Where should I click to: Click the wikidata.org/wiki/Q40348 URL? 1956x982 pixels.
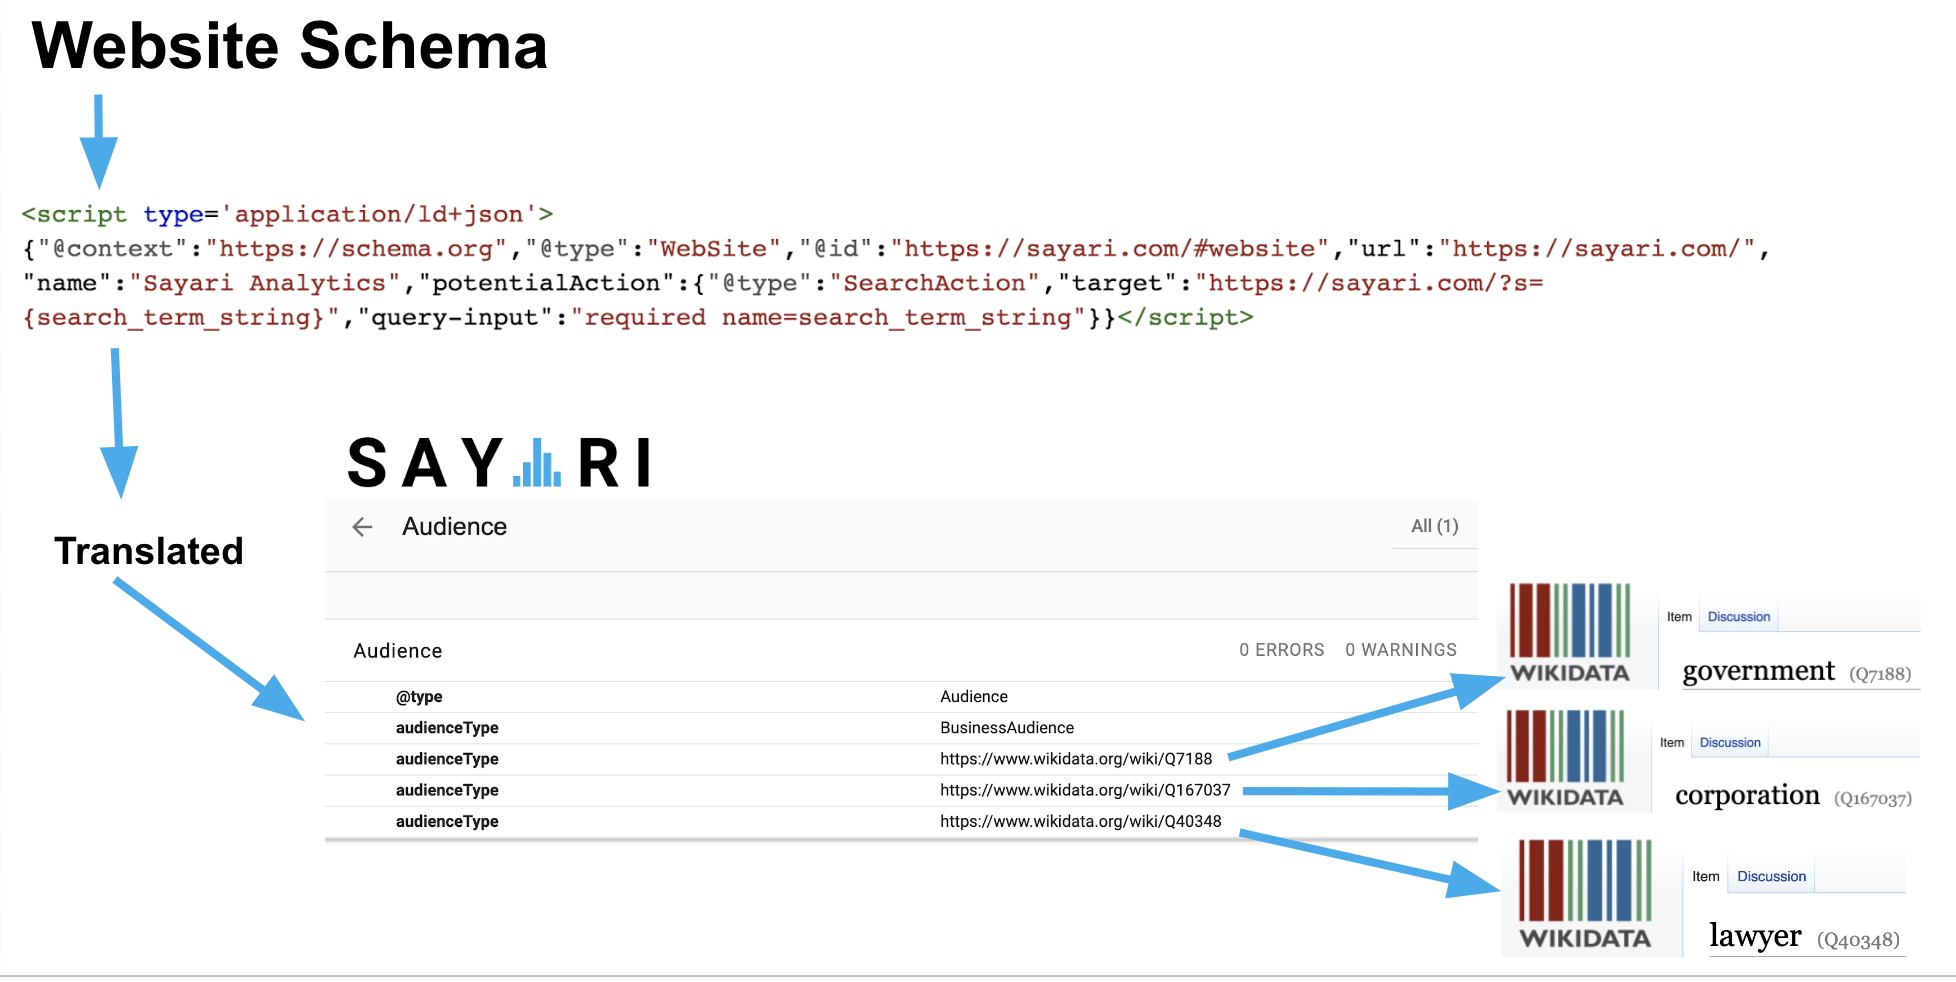pos(1080,821)
